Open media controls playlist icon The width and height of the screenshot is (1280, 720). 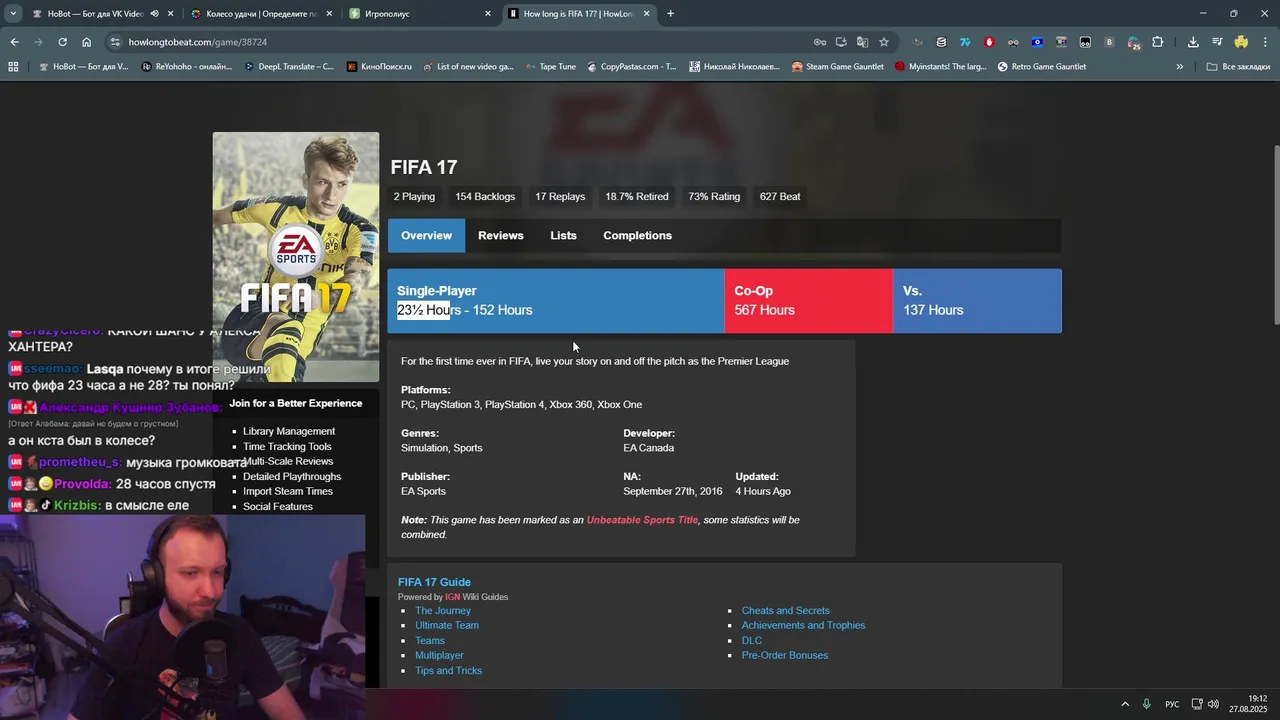[1217, 42]
